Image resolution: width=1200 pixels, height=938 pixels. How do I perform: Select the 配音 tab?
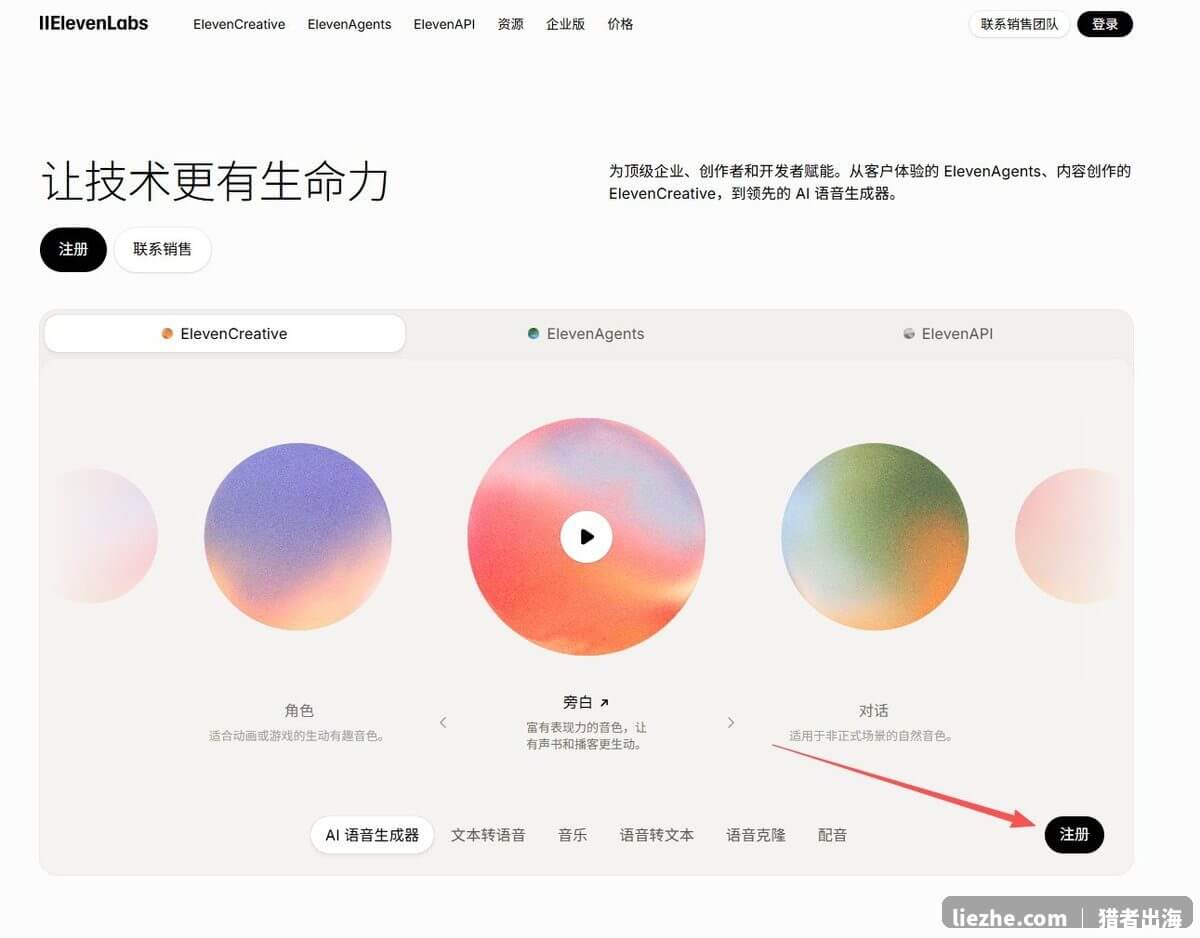coord(832,835)
